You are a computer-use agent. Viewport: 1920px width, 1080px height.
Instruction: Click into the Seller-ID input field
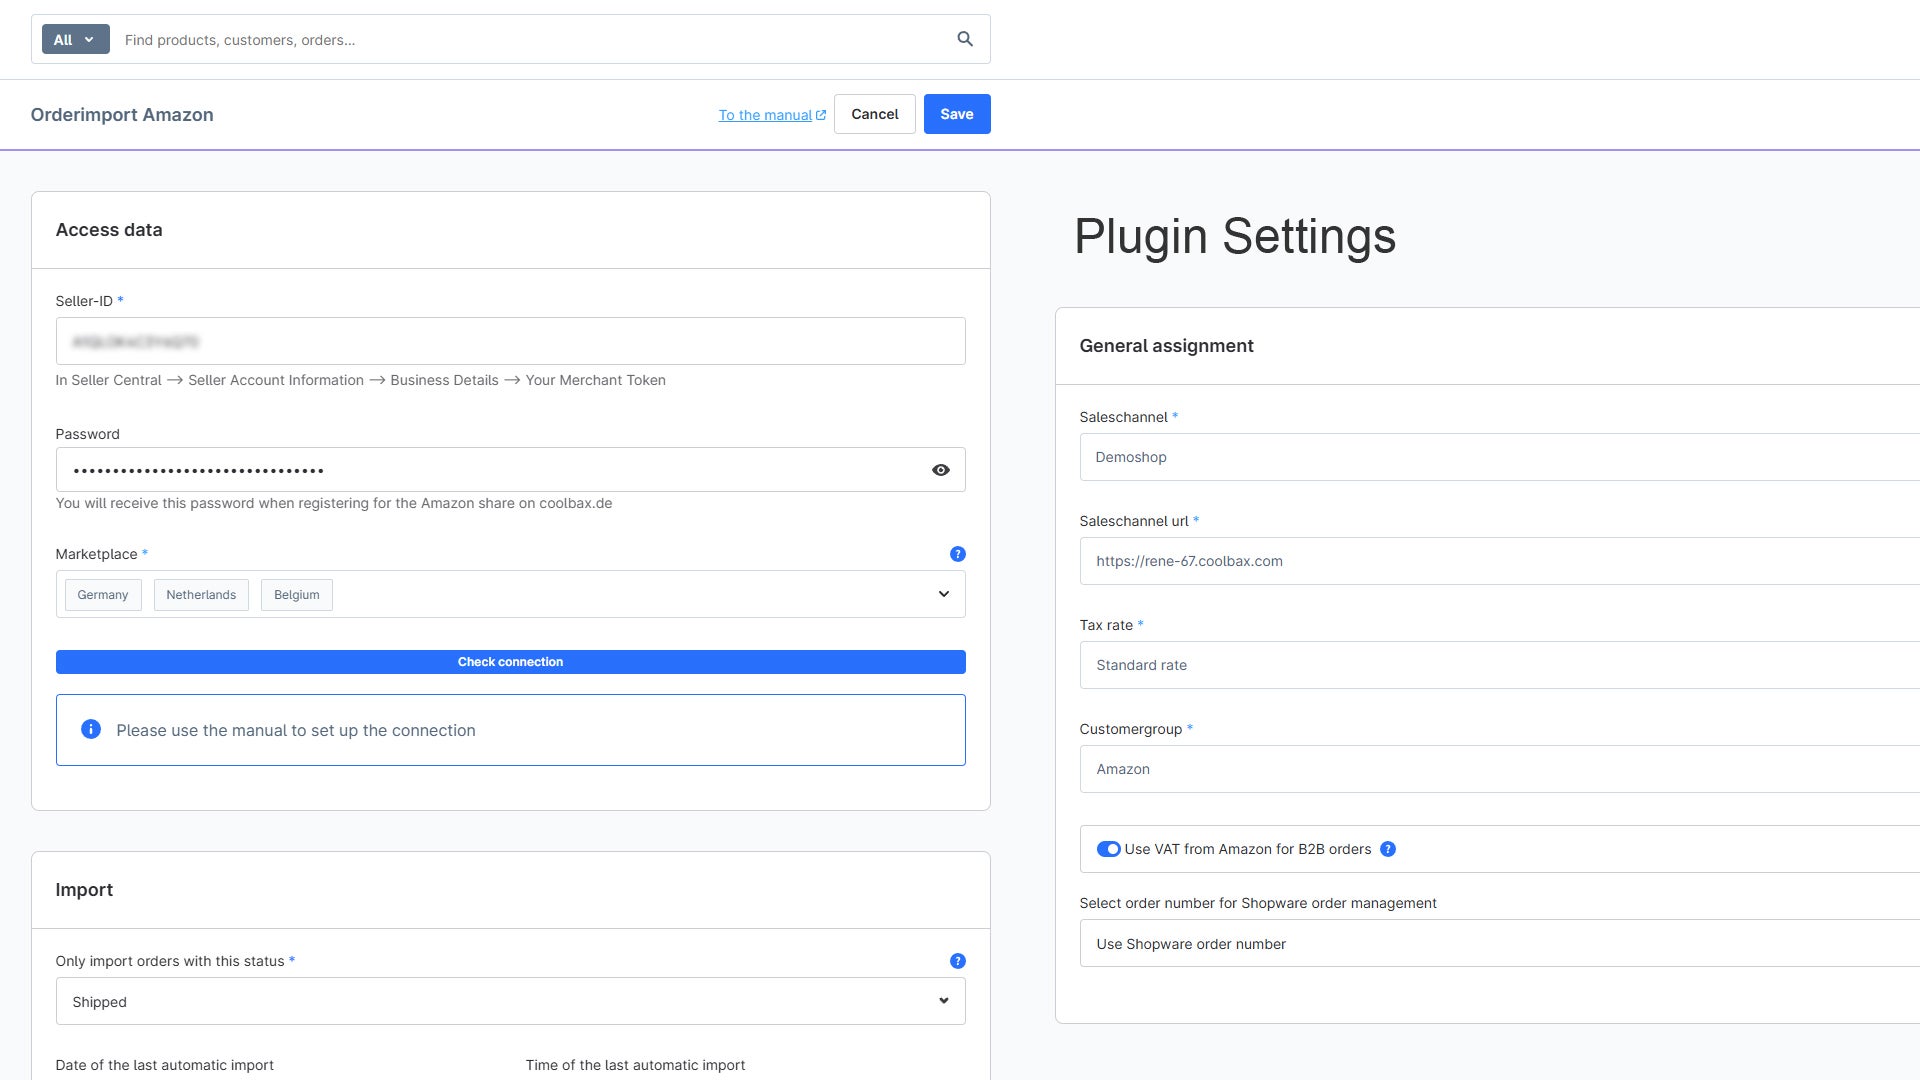[511, 341]
